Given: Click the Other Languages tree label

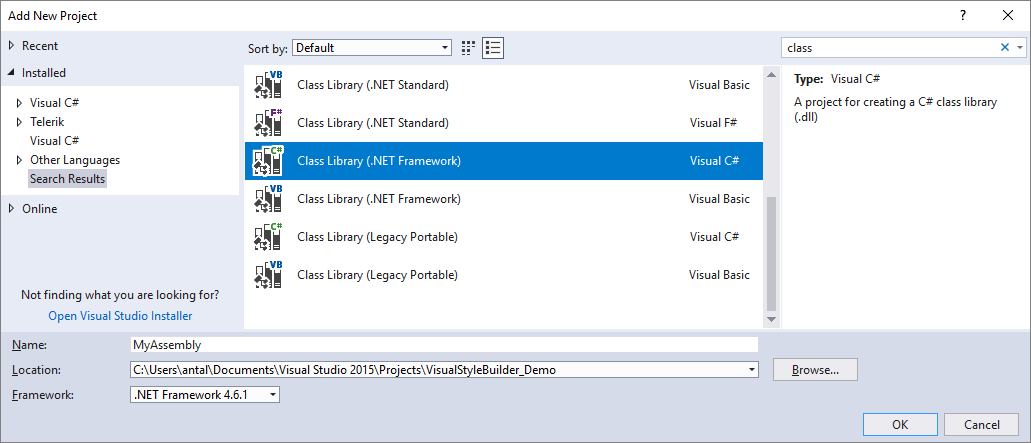Looking at the screenshot, I should (x=75, y=160).
